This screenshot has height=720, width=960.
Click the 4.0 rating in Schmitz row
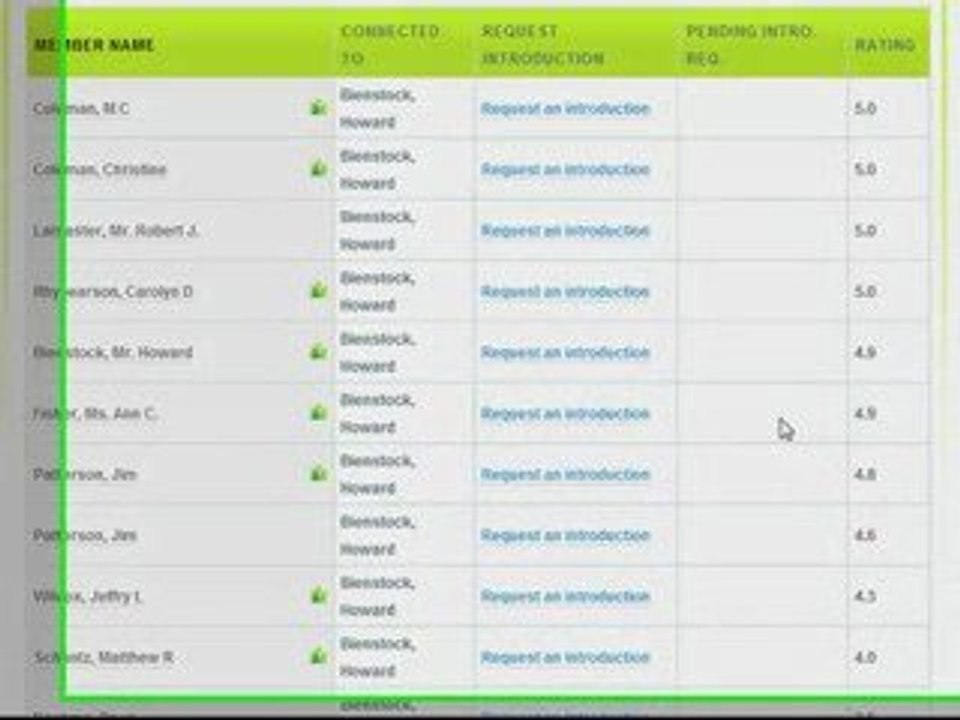(865, 658)
